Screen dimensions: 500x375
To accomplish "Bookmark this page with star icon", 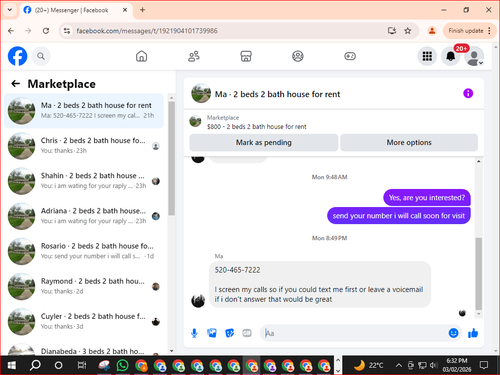I will (407, 31).
